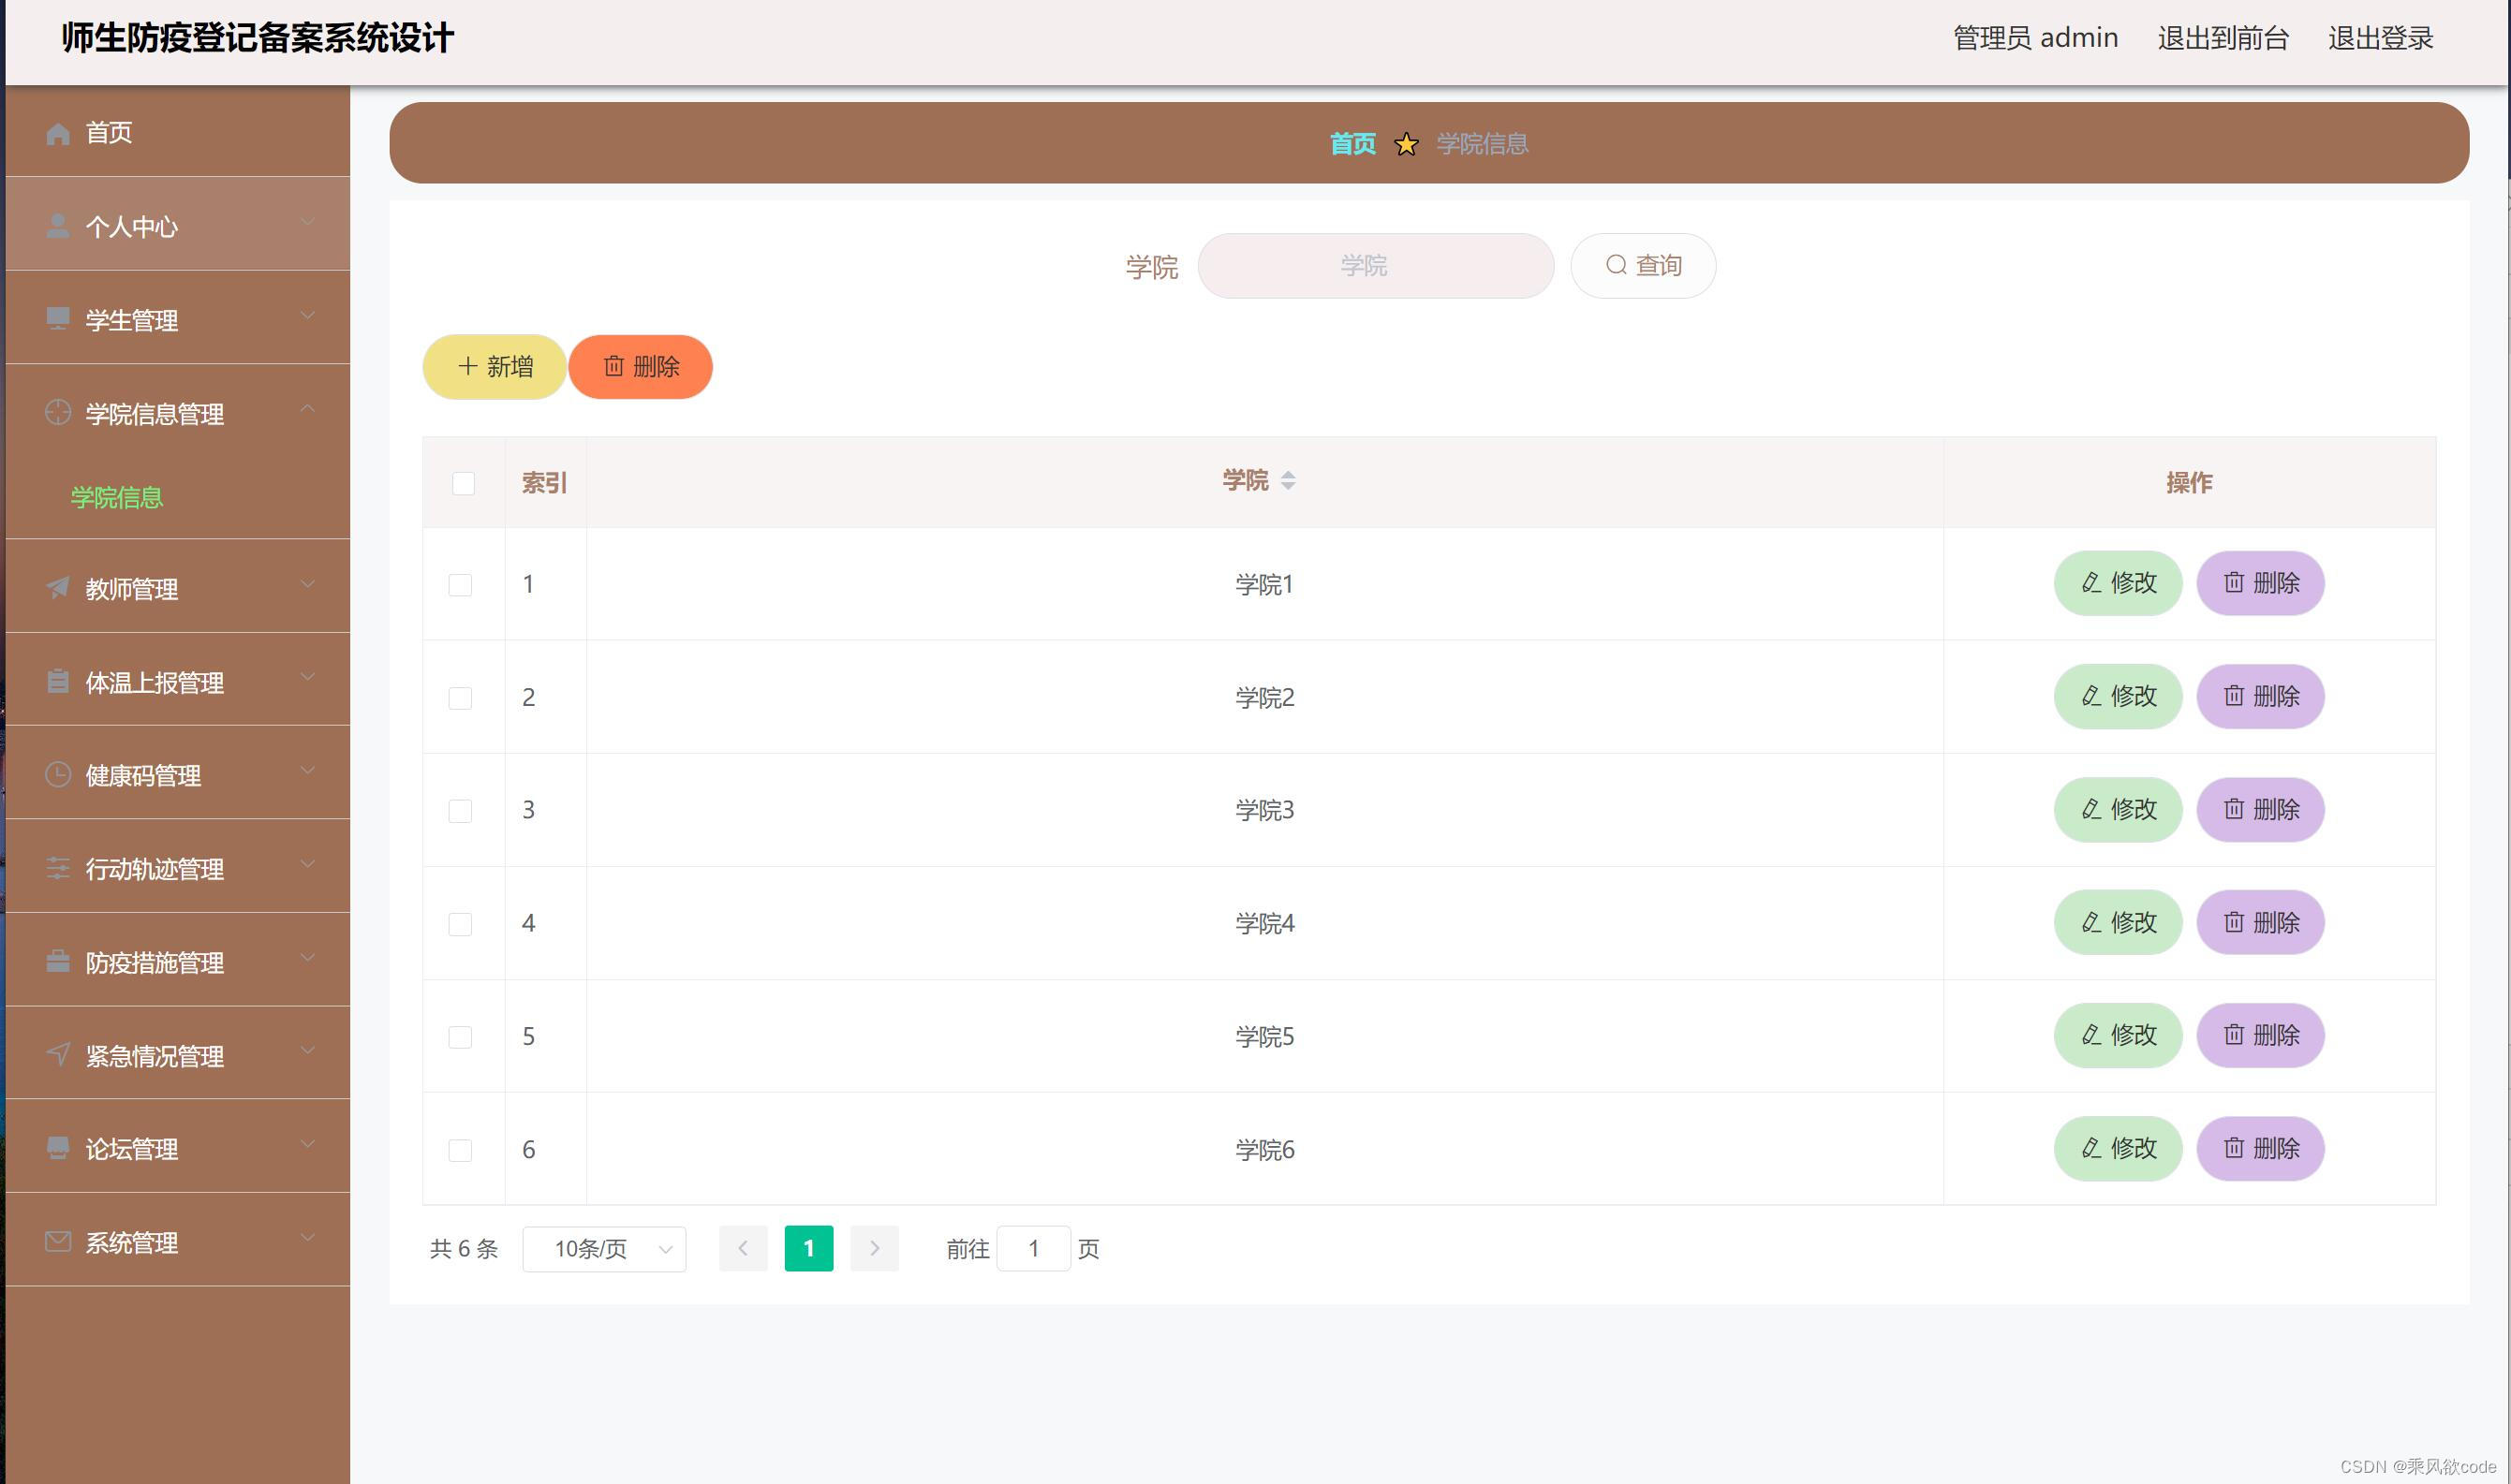Tick the select-all checkbox in table header
This screenshot has width=2511, height=1484.
[x=463, y=484]
